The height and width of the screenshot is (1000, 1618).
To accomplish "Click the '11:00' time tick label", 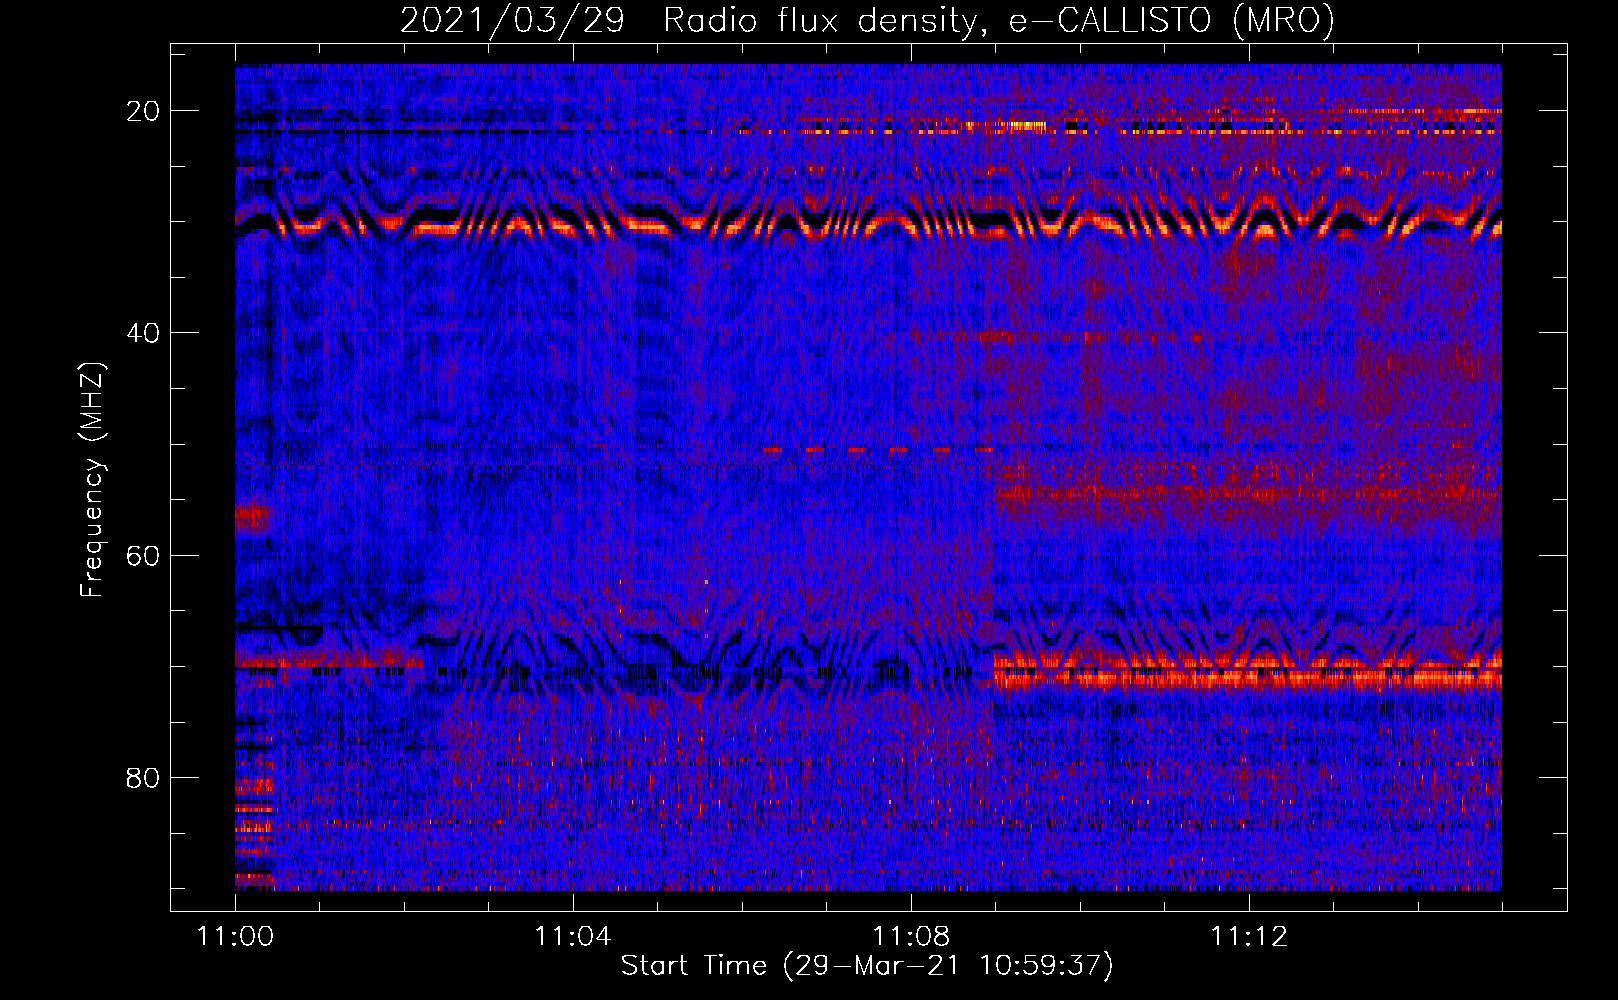I will [236, 937].
